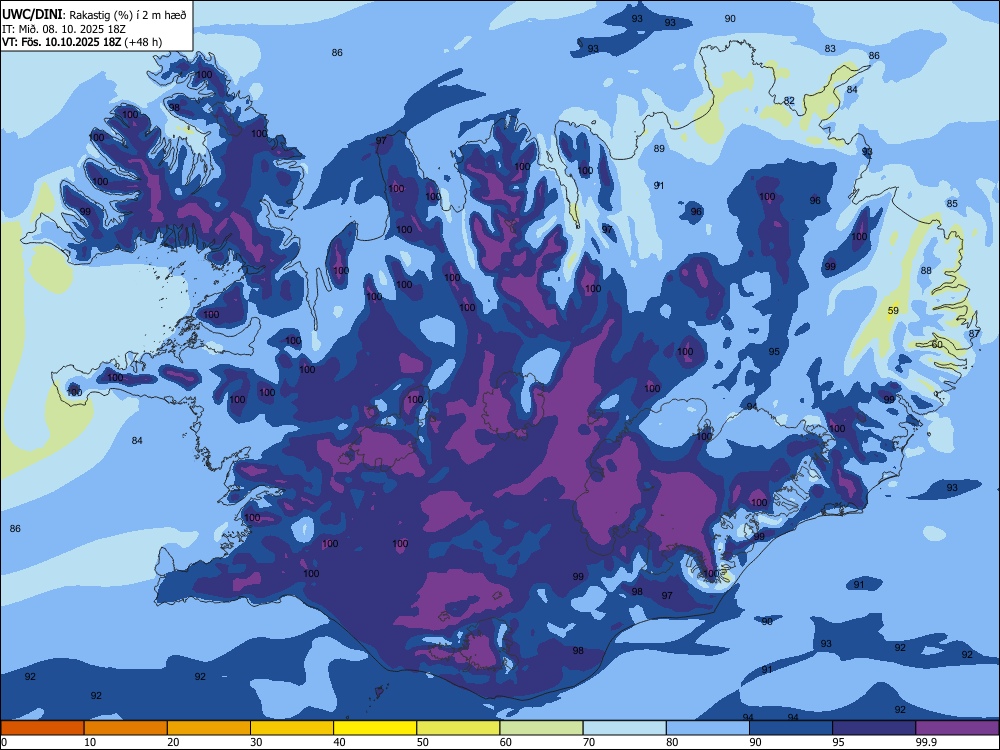This screenshot has height=750, width=1000.
Task: Select the yellow-green 50–60 legend swatch
Action: point(458,728)
